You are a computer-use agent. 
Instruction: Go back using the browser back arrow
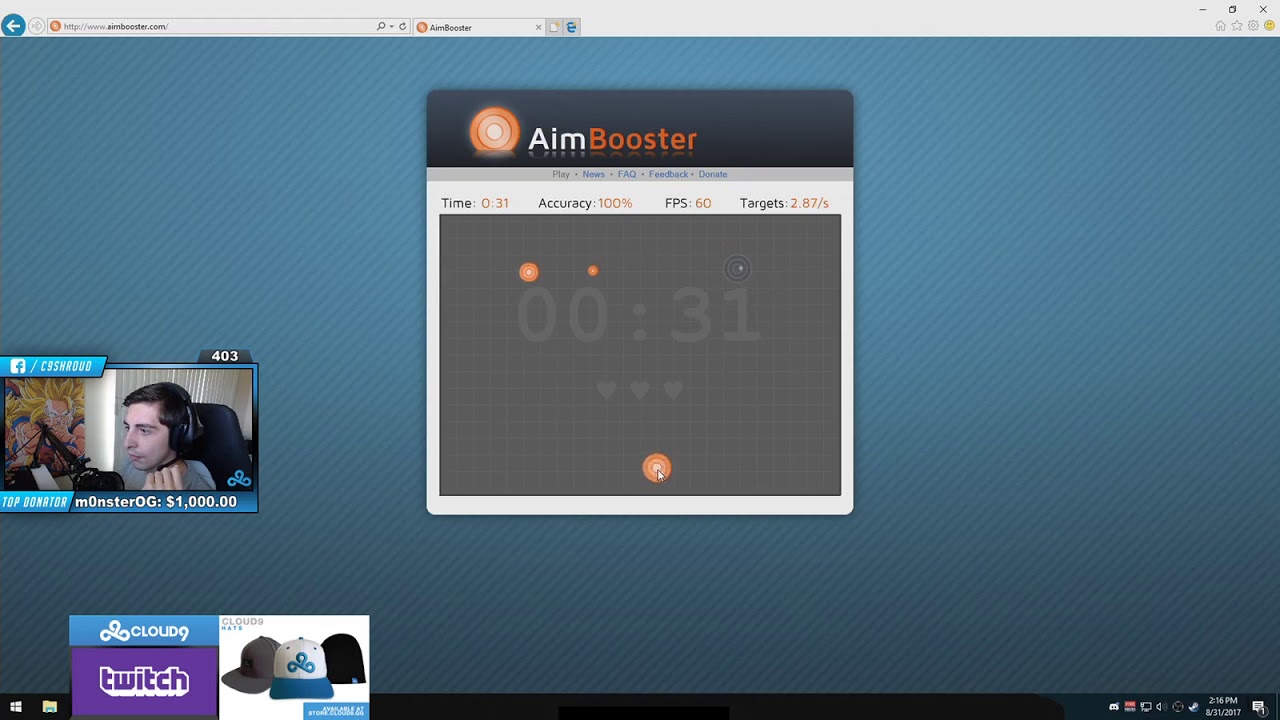13,26
